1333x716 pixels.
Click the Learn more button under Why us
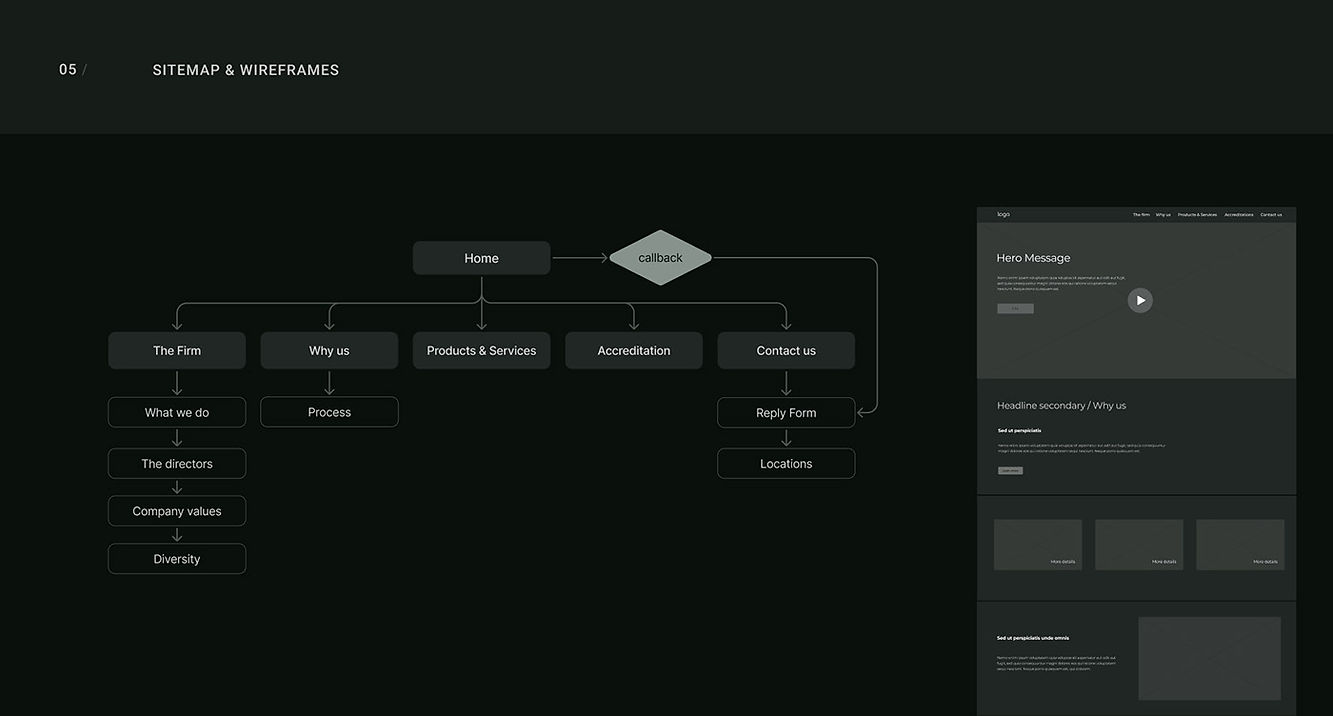click(1010, 470)
